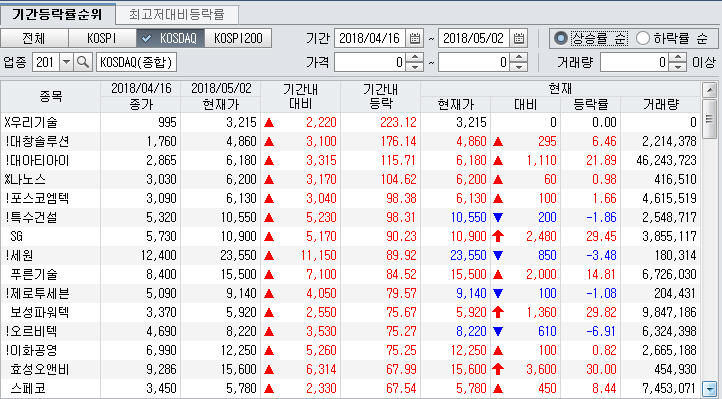The height and width of the screenshot is (399, 722).
Task: Select the !대창솔루션 stock row
Action: click(x=350, y=141)
